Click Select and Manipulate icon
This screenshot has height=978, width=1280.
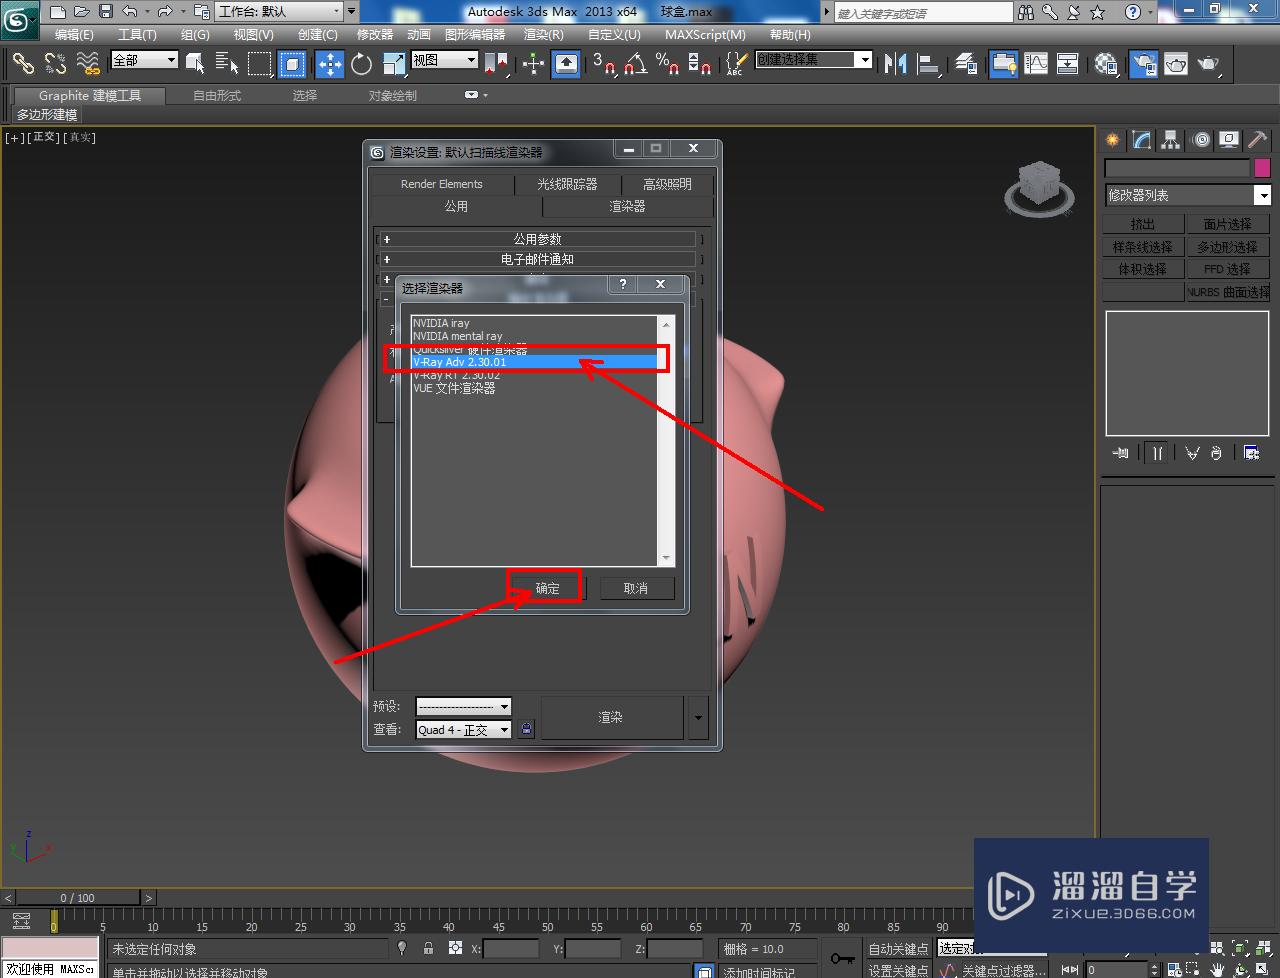(533, 64)
